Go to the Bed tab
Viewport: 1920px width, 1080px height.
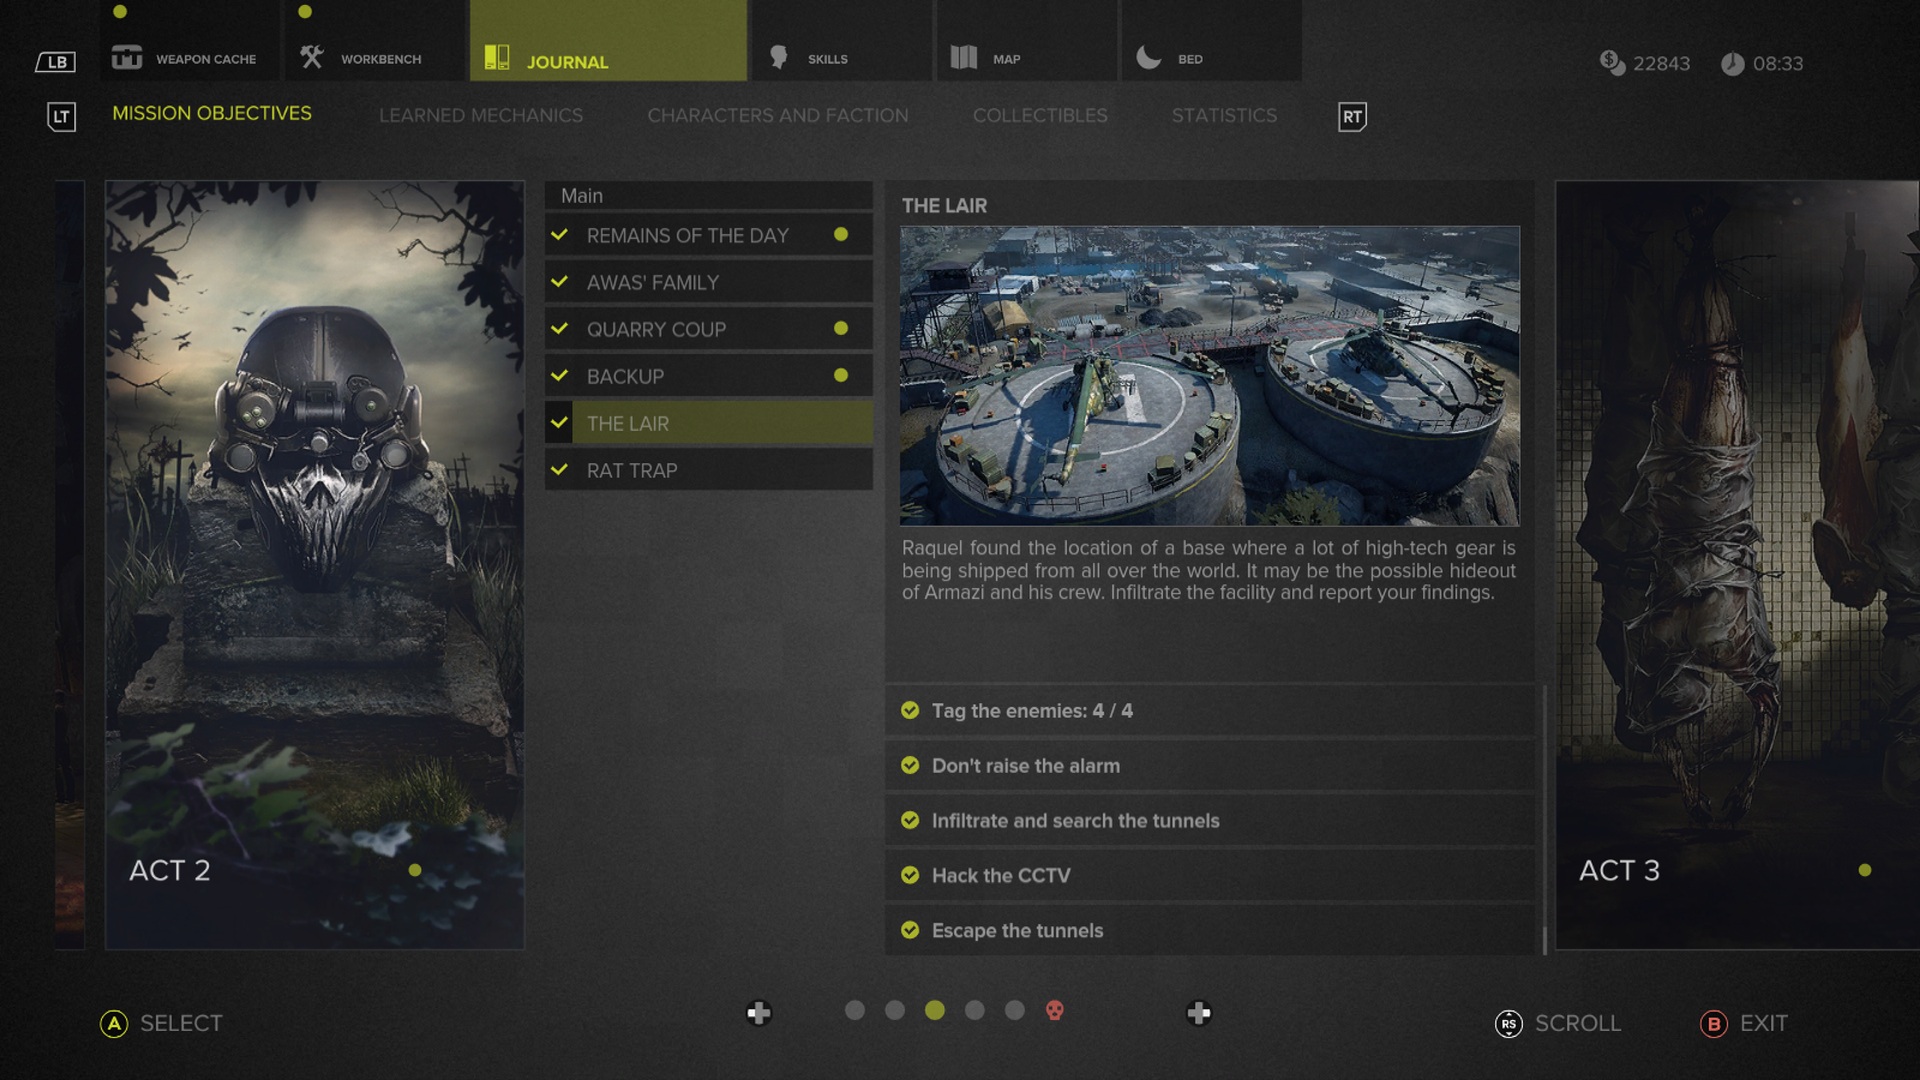tap(1211, 41)
